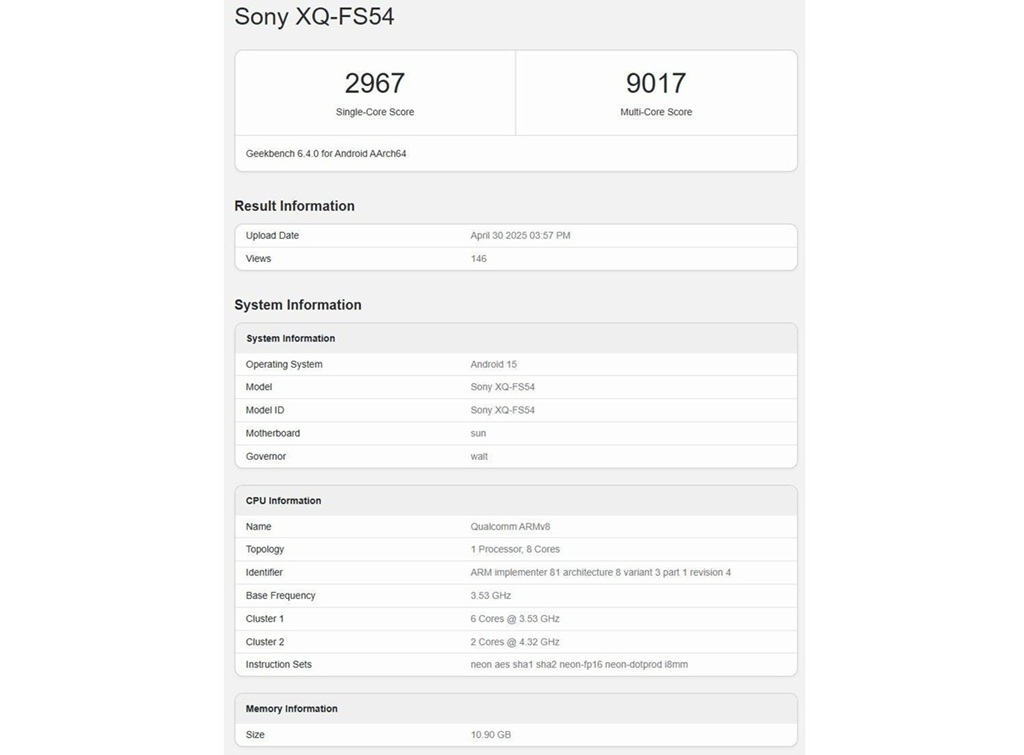Click the Base Frequency label
The image size is (1024, 755).
[280, 596]
